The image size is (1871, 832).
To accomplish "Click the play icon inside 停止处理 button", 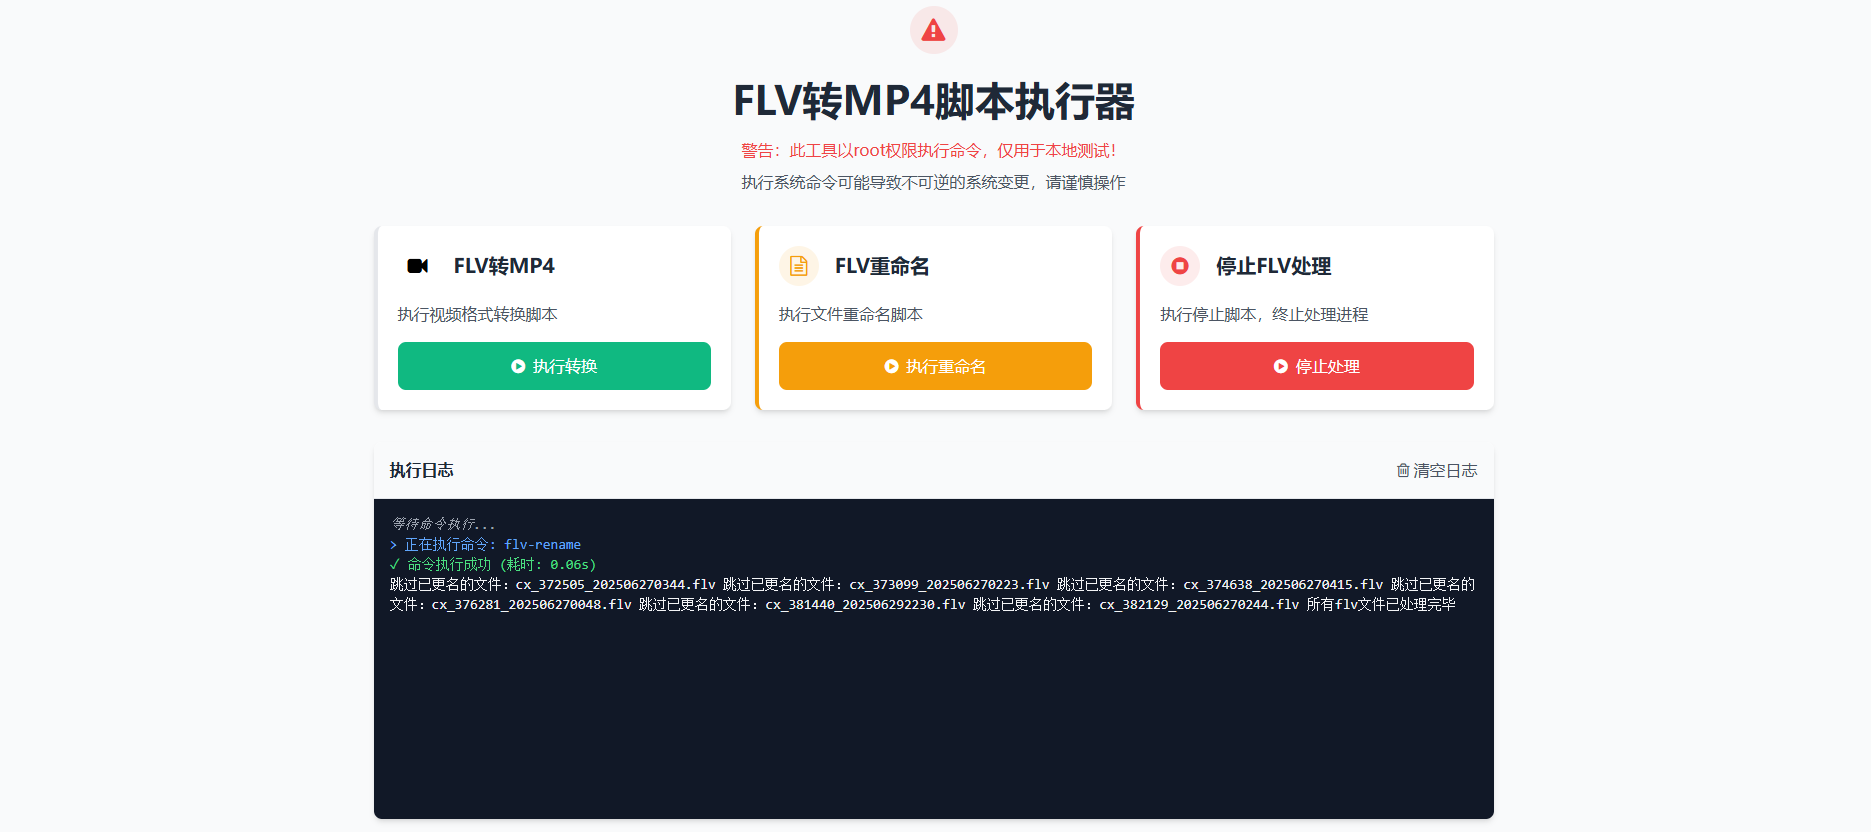I will point(1280,366).
